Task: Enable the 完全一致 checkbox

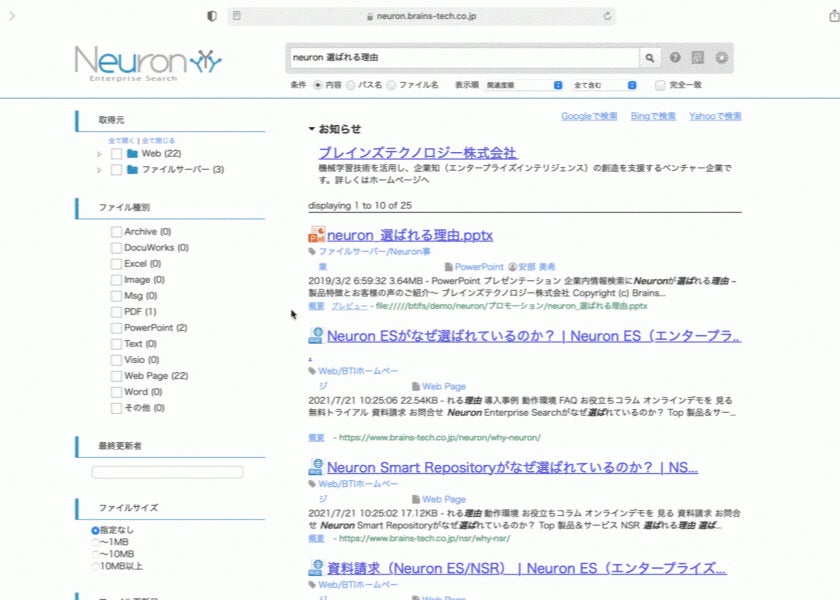Action: pyautogui.click(x=660, y=85)
